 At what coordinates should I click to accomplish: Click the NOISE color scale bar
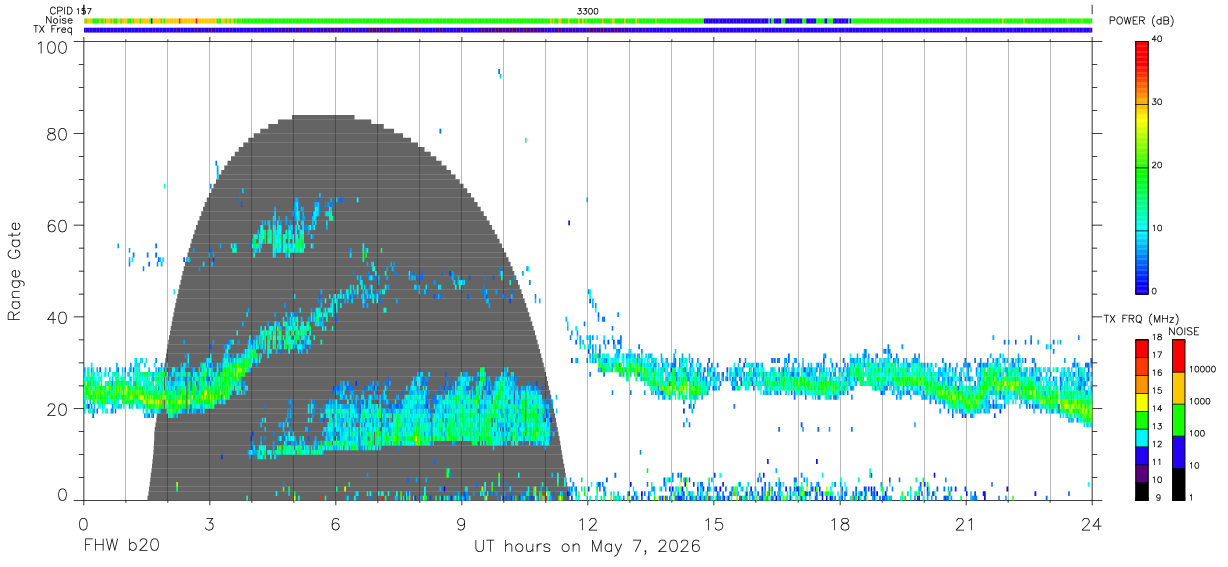pyautogui.click(x=1178, y=420)
